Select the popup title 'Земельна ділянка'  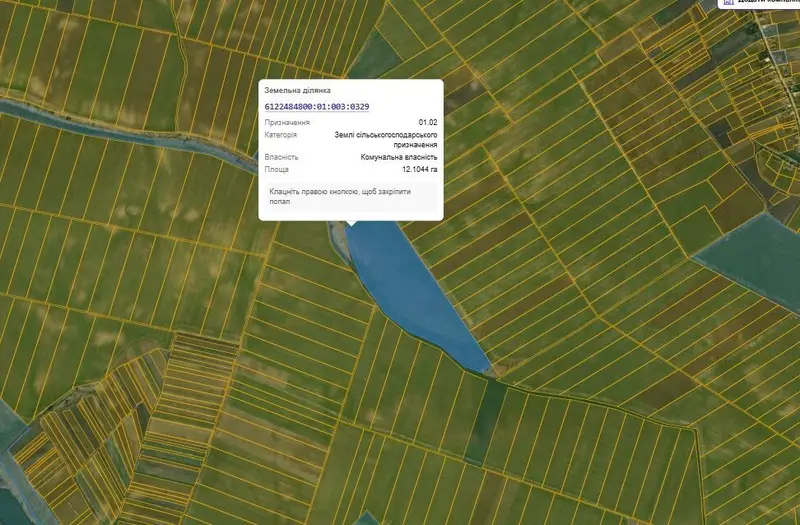coord(297,90)
